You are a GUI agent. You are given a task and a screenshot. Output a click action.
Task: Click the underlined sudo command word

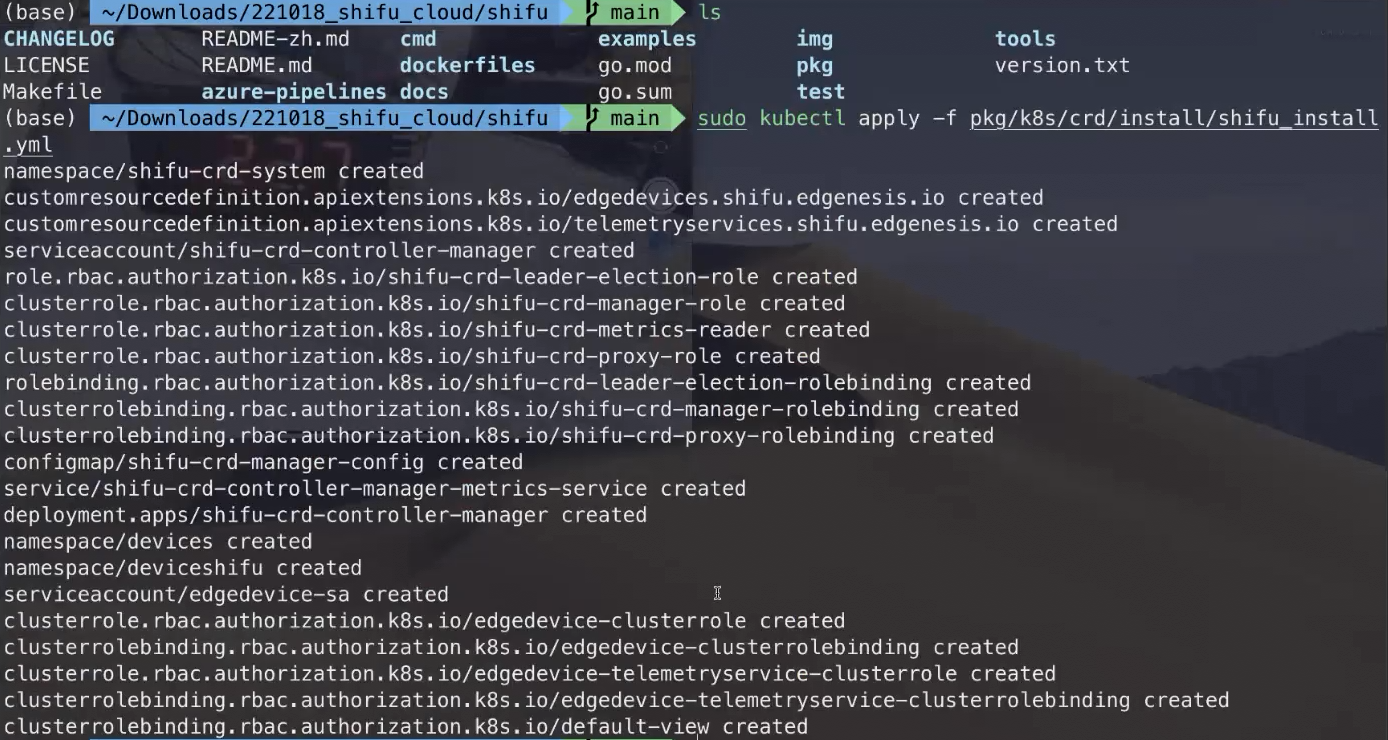pos(721,118)
